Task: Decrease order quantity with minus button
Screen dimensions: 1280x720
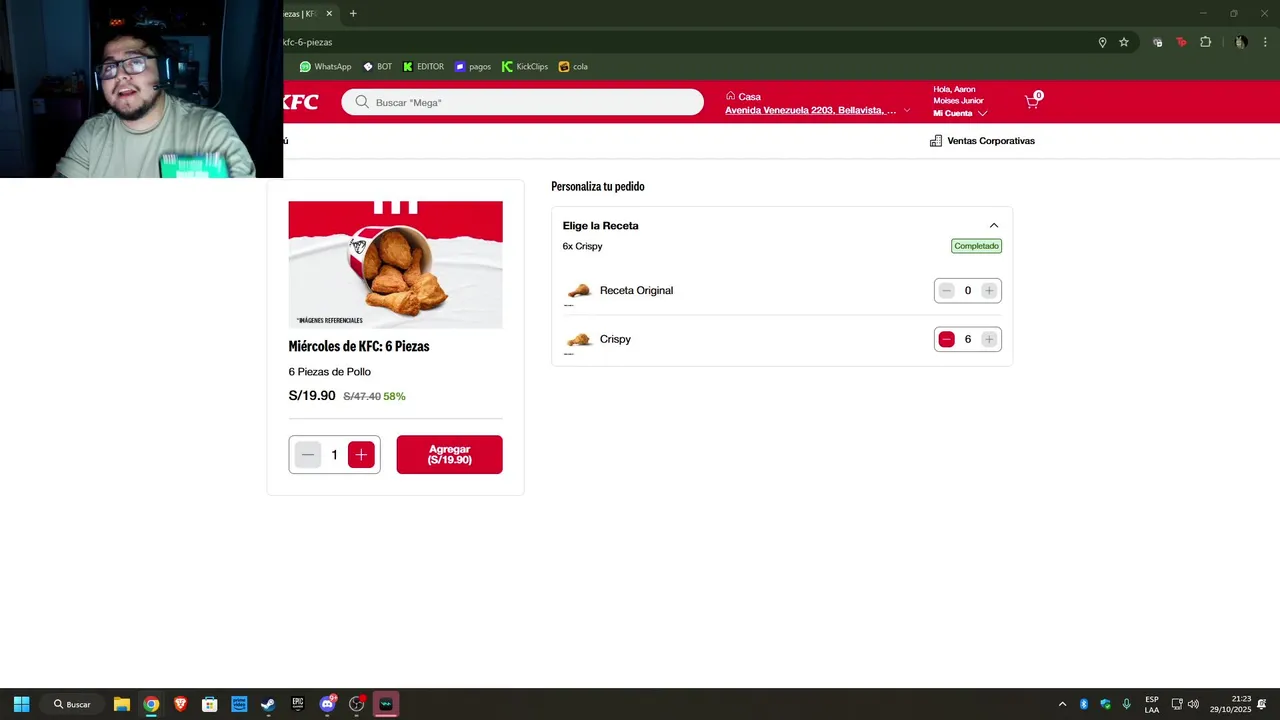Action: tap(308, 455)
